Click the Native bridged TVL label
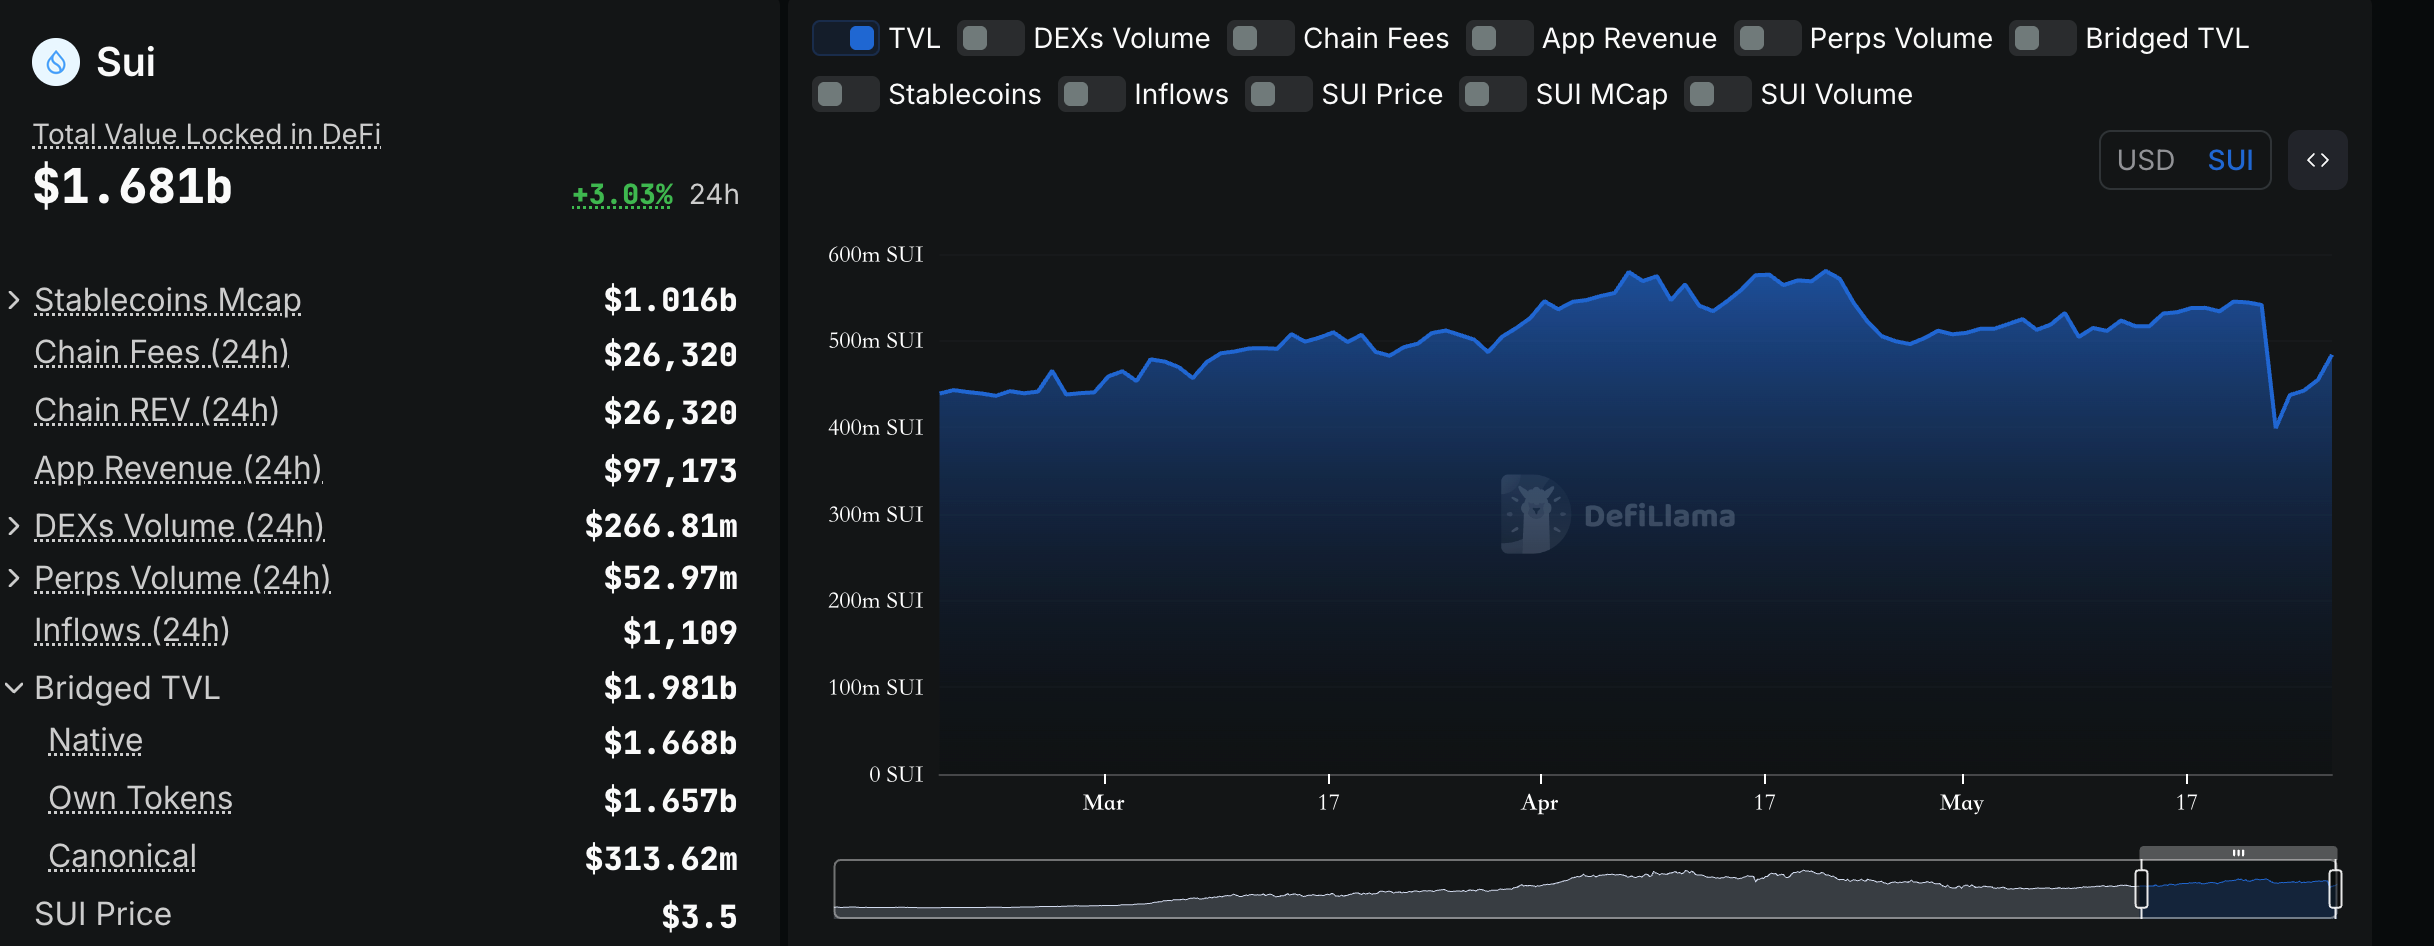This screenshot has height=946, width=2434. [95, 740]
